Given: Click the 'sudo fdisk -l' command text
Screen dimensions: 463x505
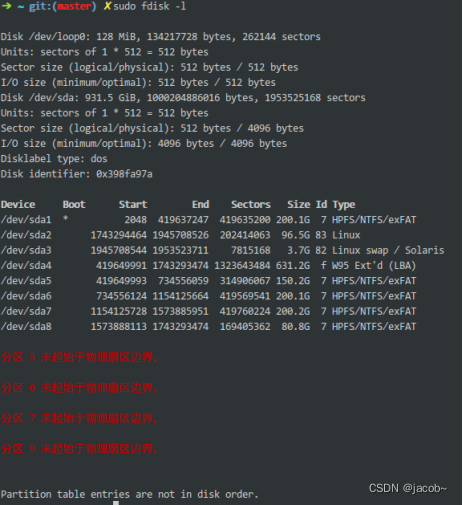Looking at the screenshot, I should coord(150,6).
